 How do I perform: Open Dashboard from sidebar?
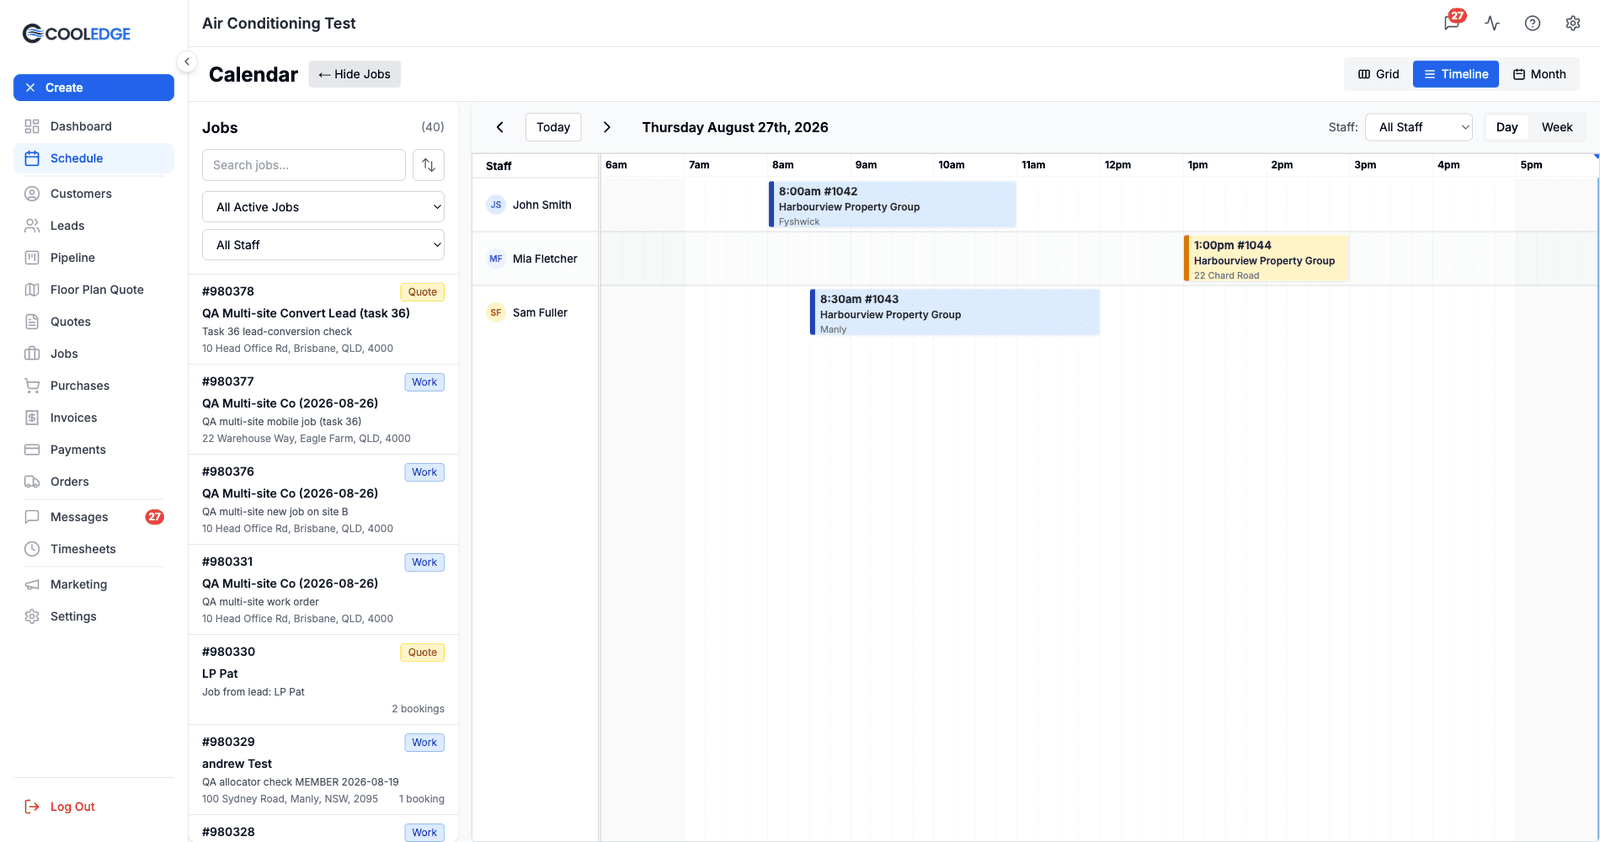(x=94, y=126)
